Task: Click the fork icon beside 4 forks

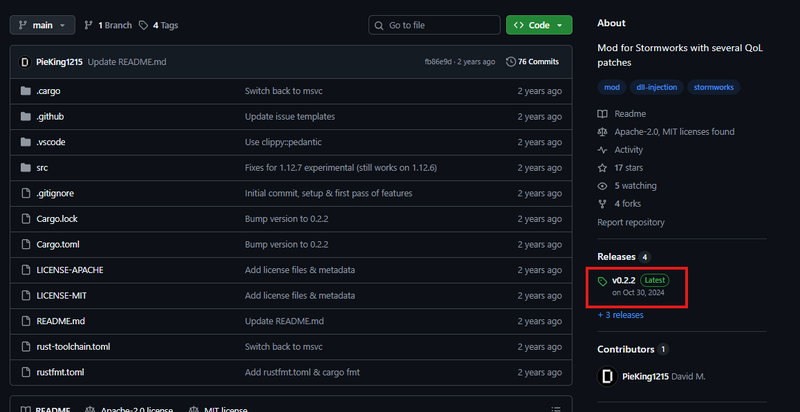Action: pos(603,203)
